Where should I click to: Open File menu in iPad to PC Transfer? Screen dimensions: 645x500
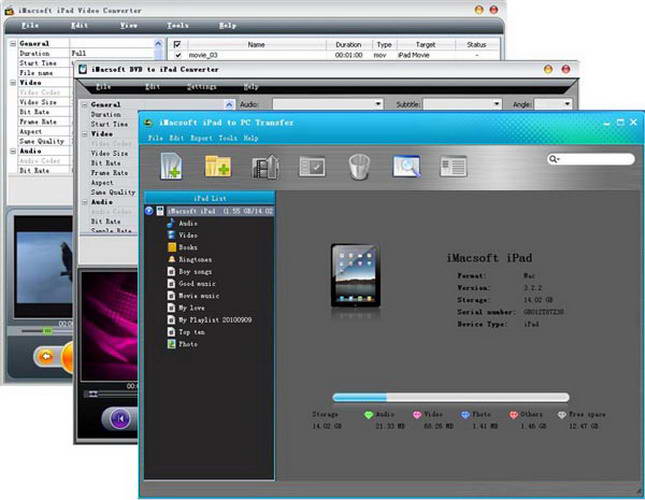point(155,138)
